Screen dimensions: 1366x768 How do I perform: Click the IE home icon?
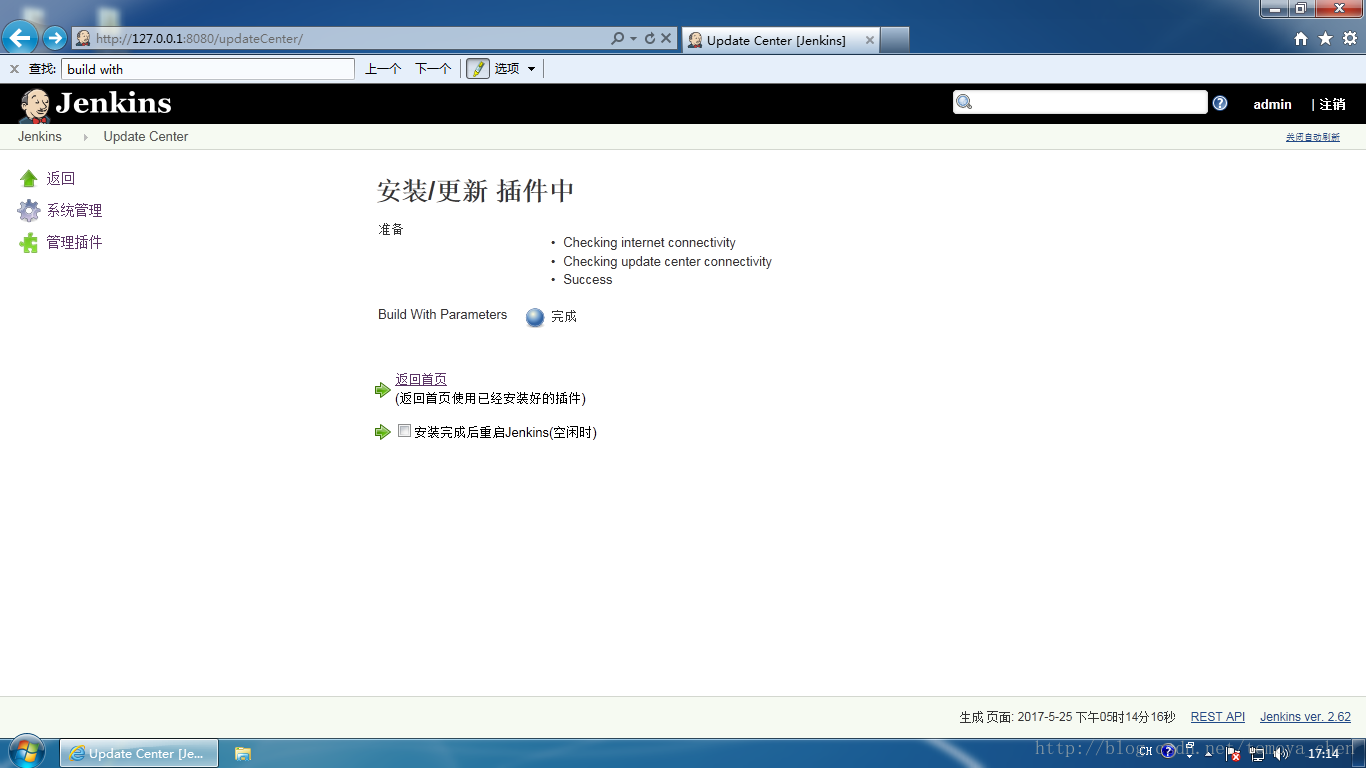click(x=1301, y=38)
